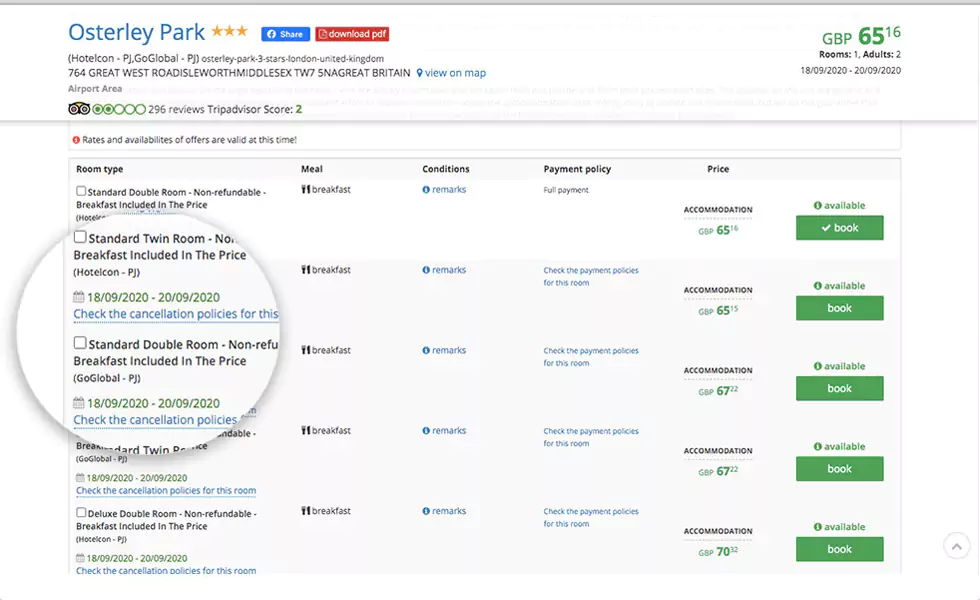Tick the Deluxe Double Room checkbox
980x600 pixels.
pyautogui.click(x=81, y=512)
